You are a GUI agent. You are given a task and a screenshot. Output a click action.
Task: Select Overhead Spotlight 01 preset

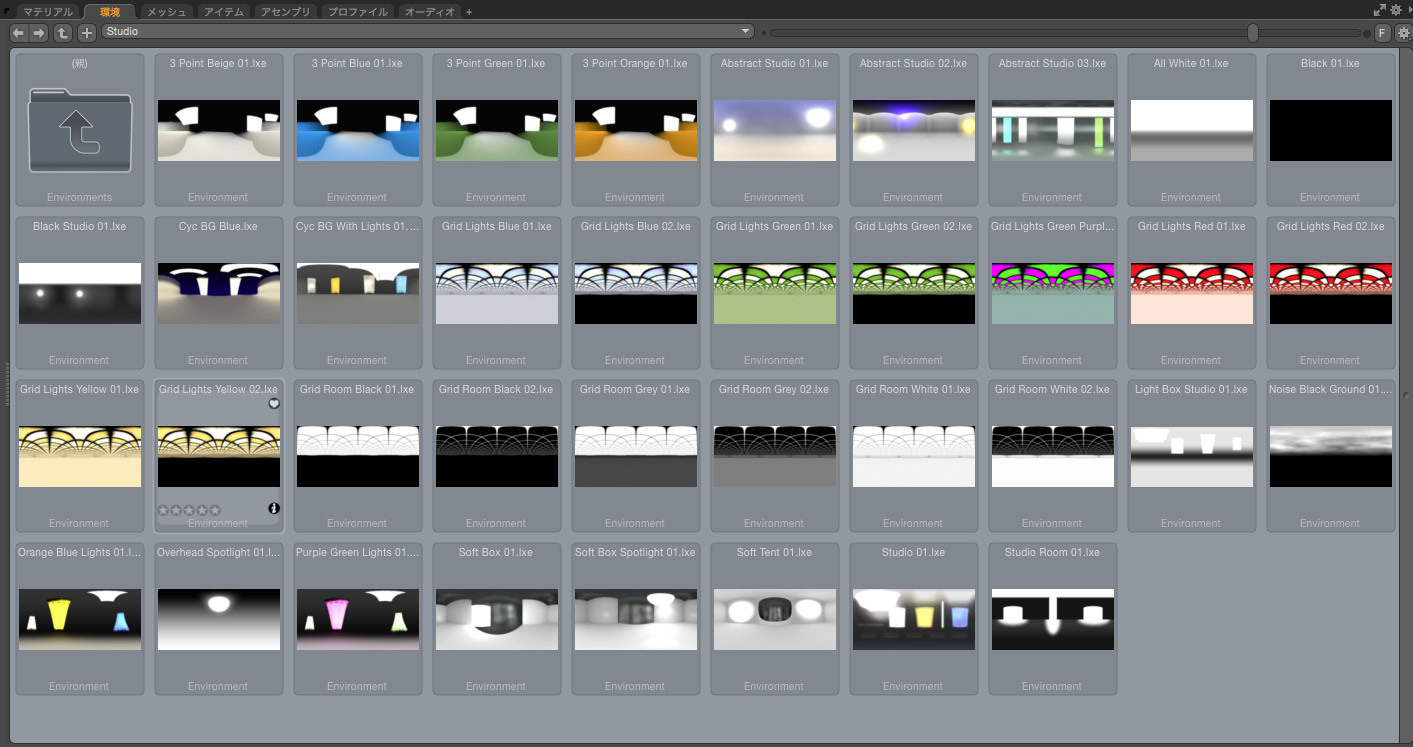pyautogui.click(x=218, y=619)
